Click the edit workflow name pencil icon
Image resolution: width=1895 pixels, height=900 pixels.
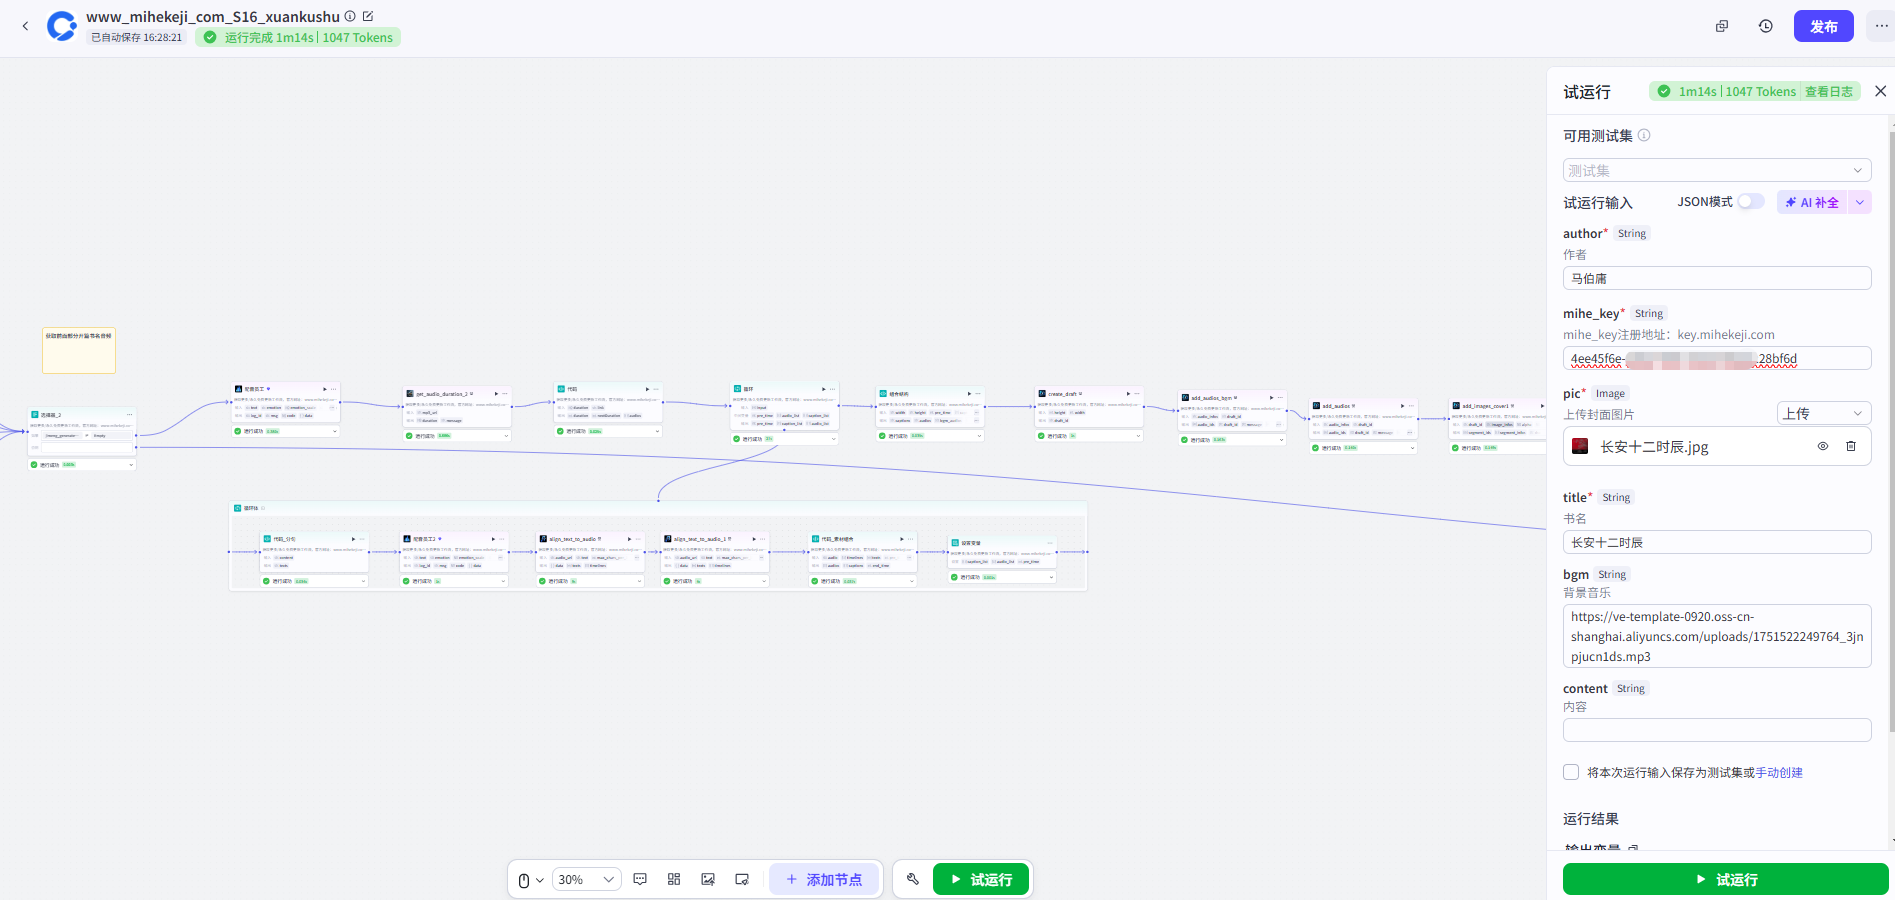(x=368, y=16)
